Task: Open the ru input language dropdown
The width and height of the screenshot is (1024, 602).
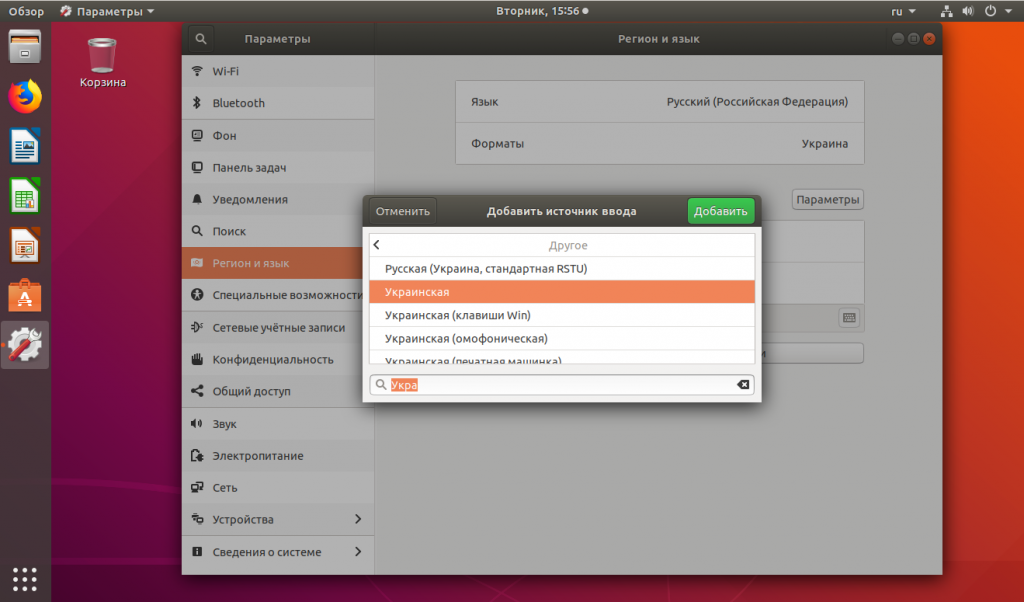Action: (x=904, y=11)
